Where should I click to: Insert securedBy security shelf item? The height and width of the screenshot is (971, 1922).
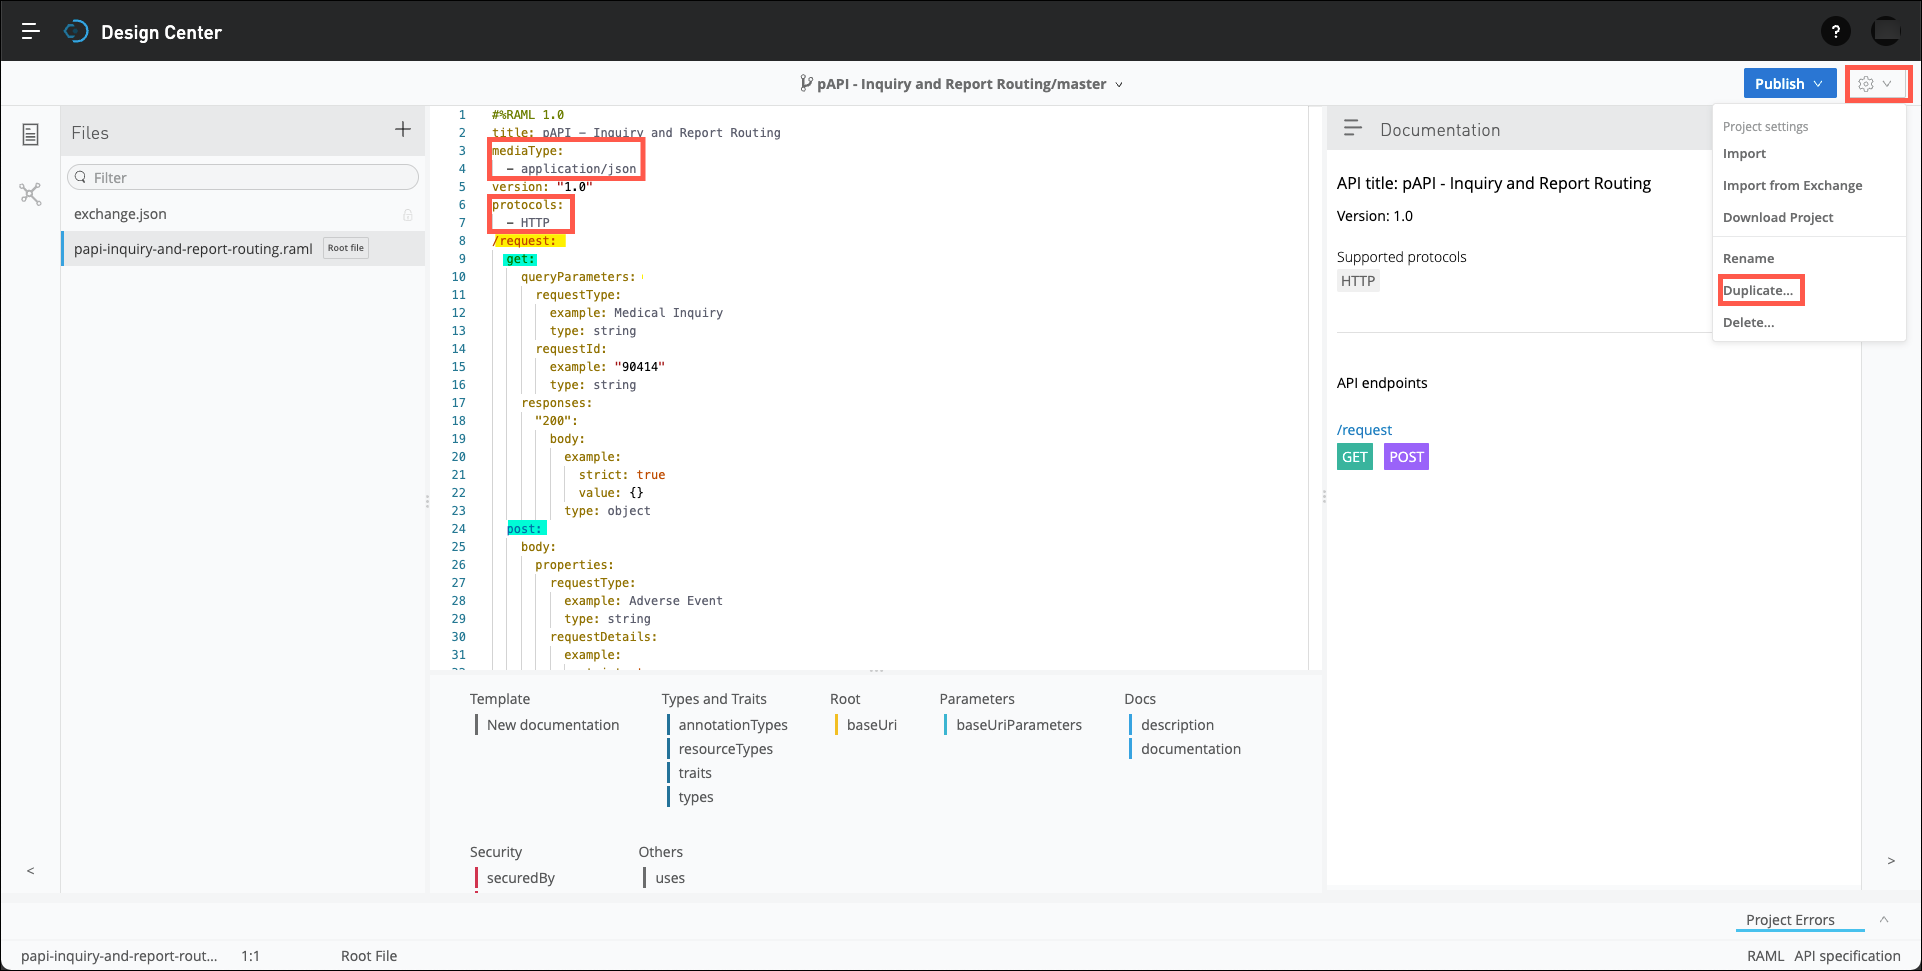(x=520, y=878)
